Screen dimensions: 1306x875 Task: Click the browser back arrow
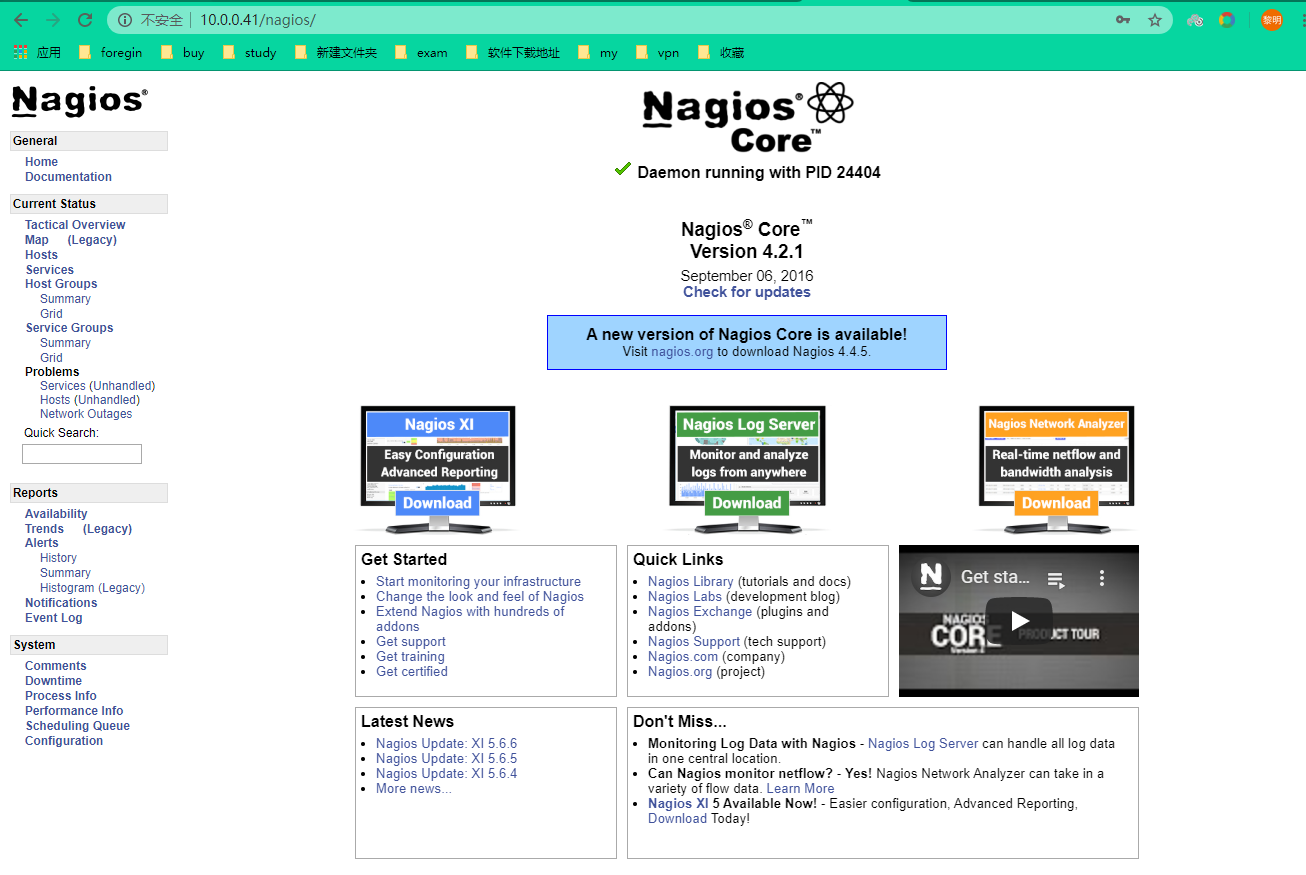coord(21,20)
